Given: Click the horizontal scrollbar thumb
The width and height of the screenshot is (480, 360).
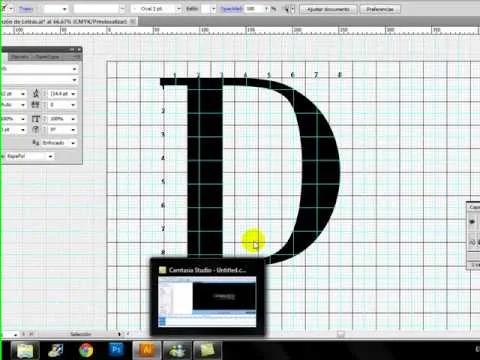Looking at the screenshot, I should (340, 334).
